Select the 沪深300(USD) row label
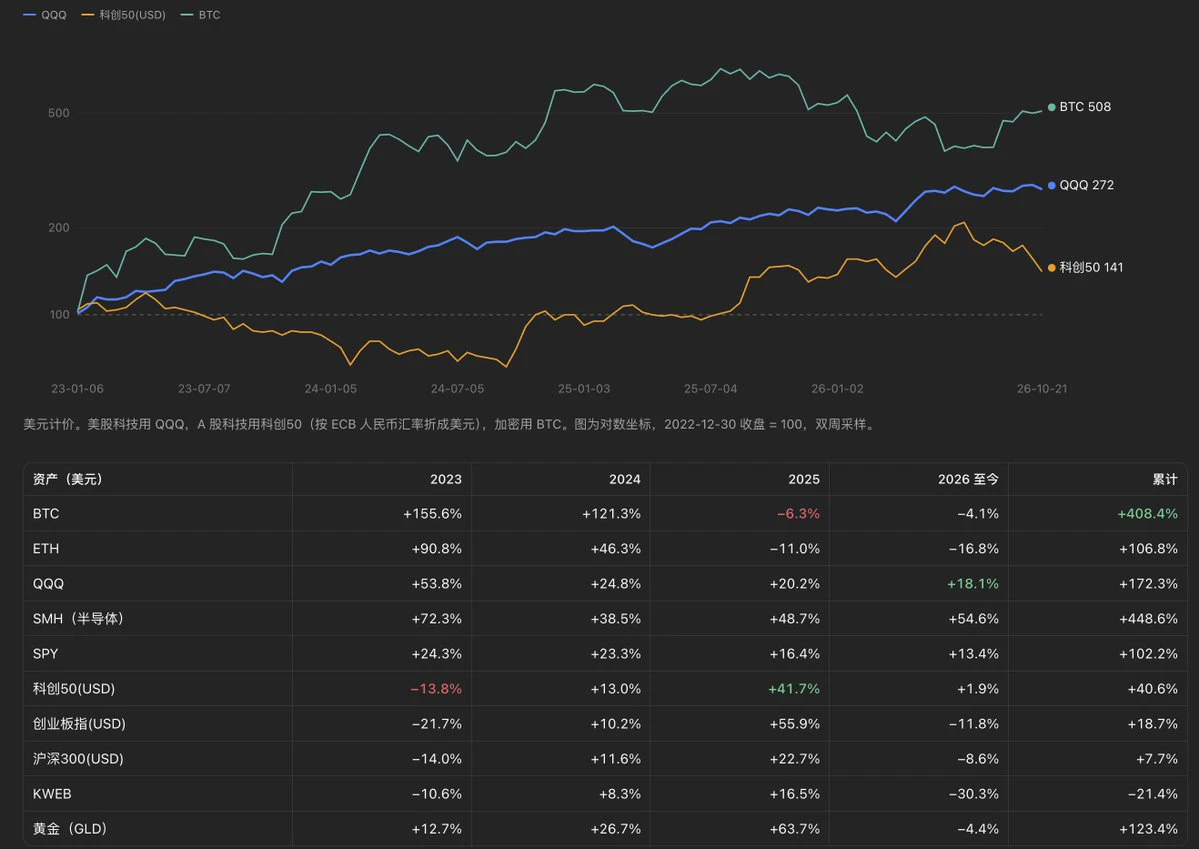This screenshot has height=849, width=1199. coord(78,759)
